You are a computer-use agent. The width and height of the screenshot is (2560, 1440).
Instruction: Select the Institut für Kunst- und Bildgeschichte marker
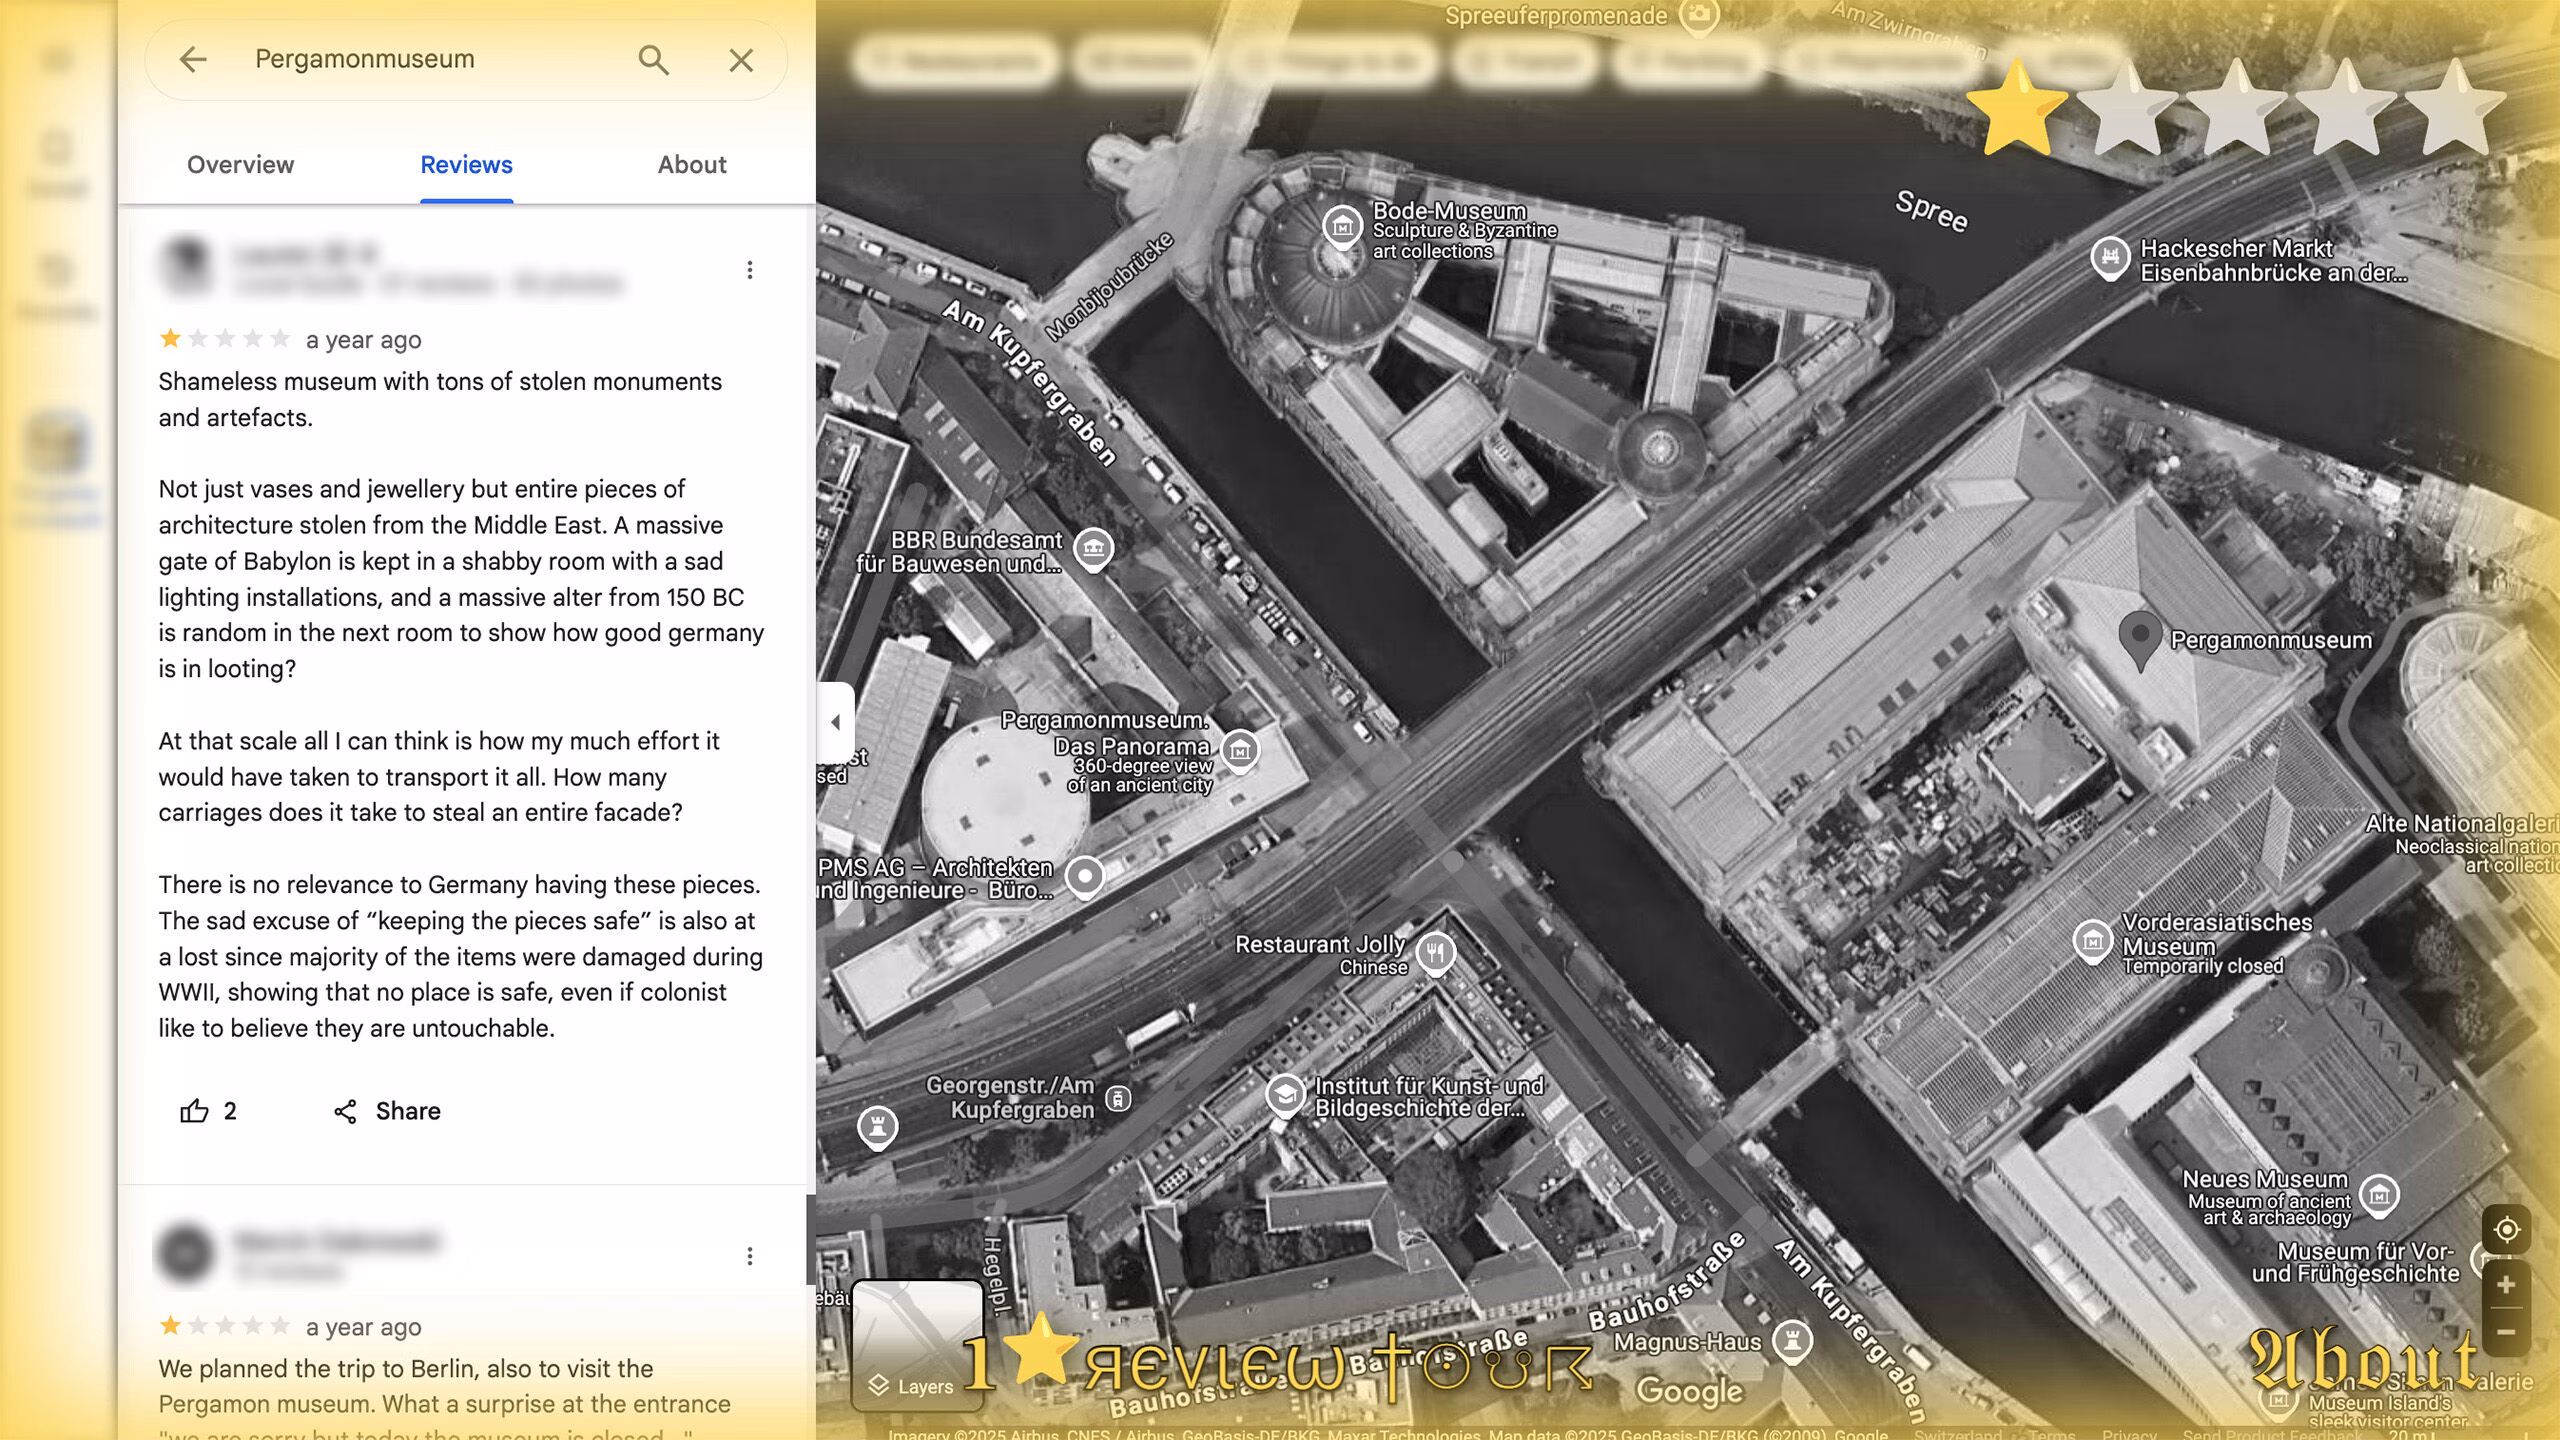pos(1285,1096)
